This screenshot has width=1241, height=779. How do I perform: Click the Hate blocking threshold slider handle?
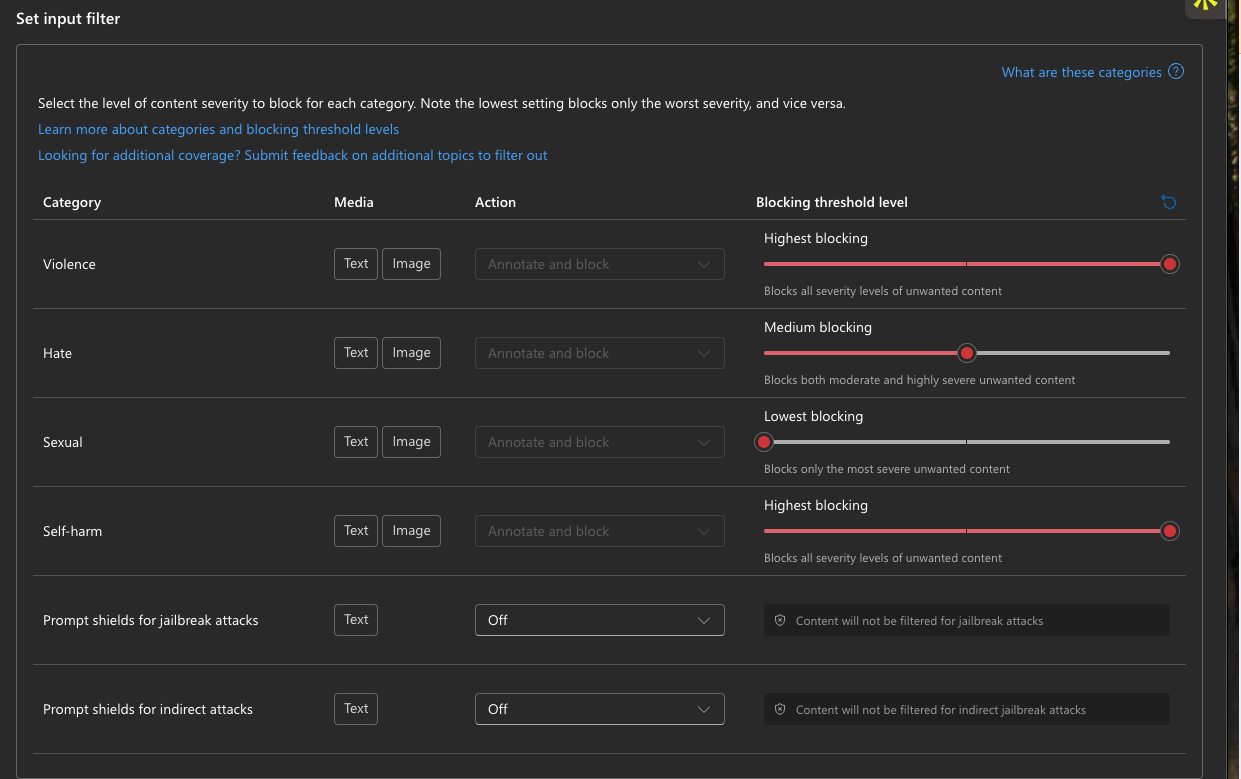point(966,353)
